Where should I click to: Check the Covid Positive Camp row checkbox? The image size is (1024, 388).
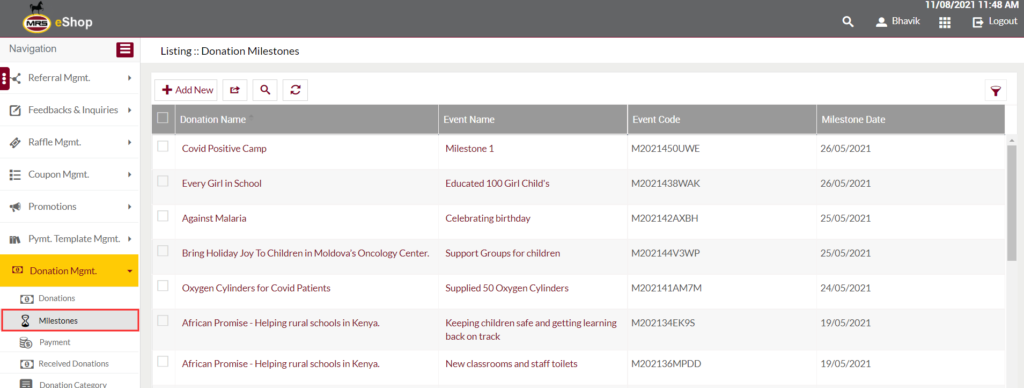(x=163, y=146)
